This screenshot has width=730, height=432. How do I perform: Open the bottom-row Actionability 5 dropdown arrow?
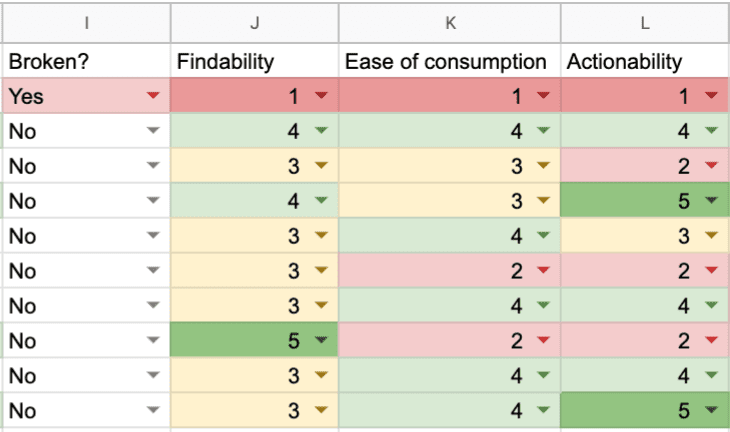pos(712,410)
